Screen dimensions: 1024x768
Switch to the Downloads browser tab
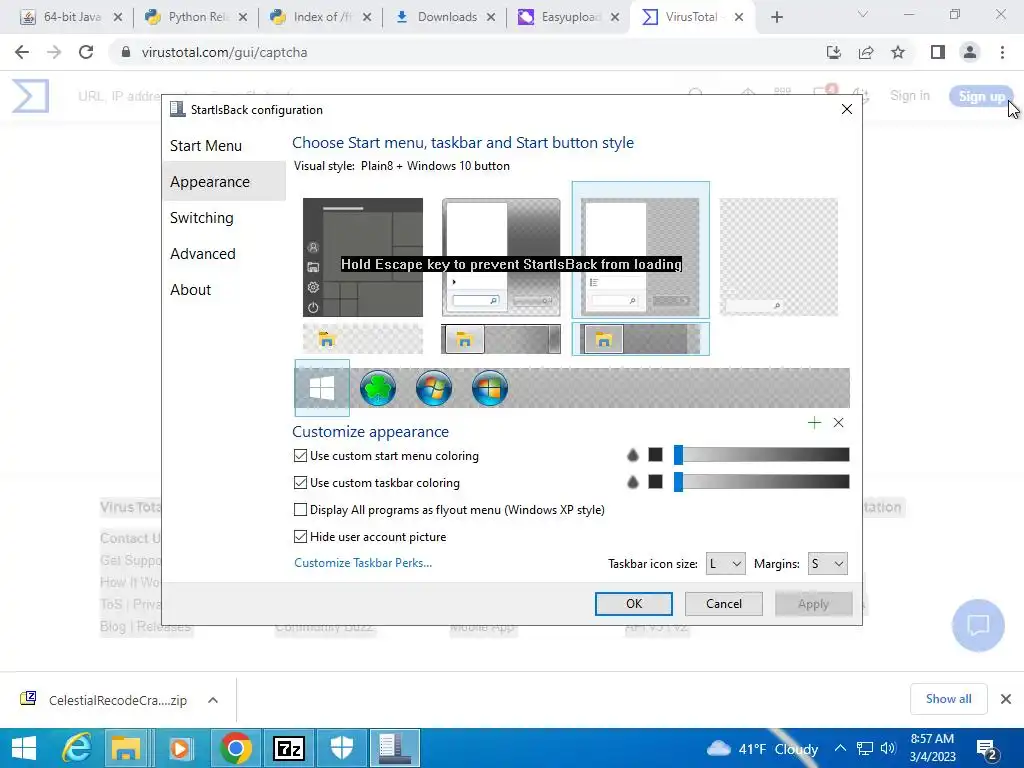446,17
